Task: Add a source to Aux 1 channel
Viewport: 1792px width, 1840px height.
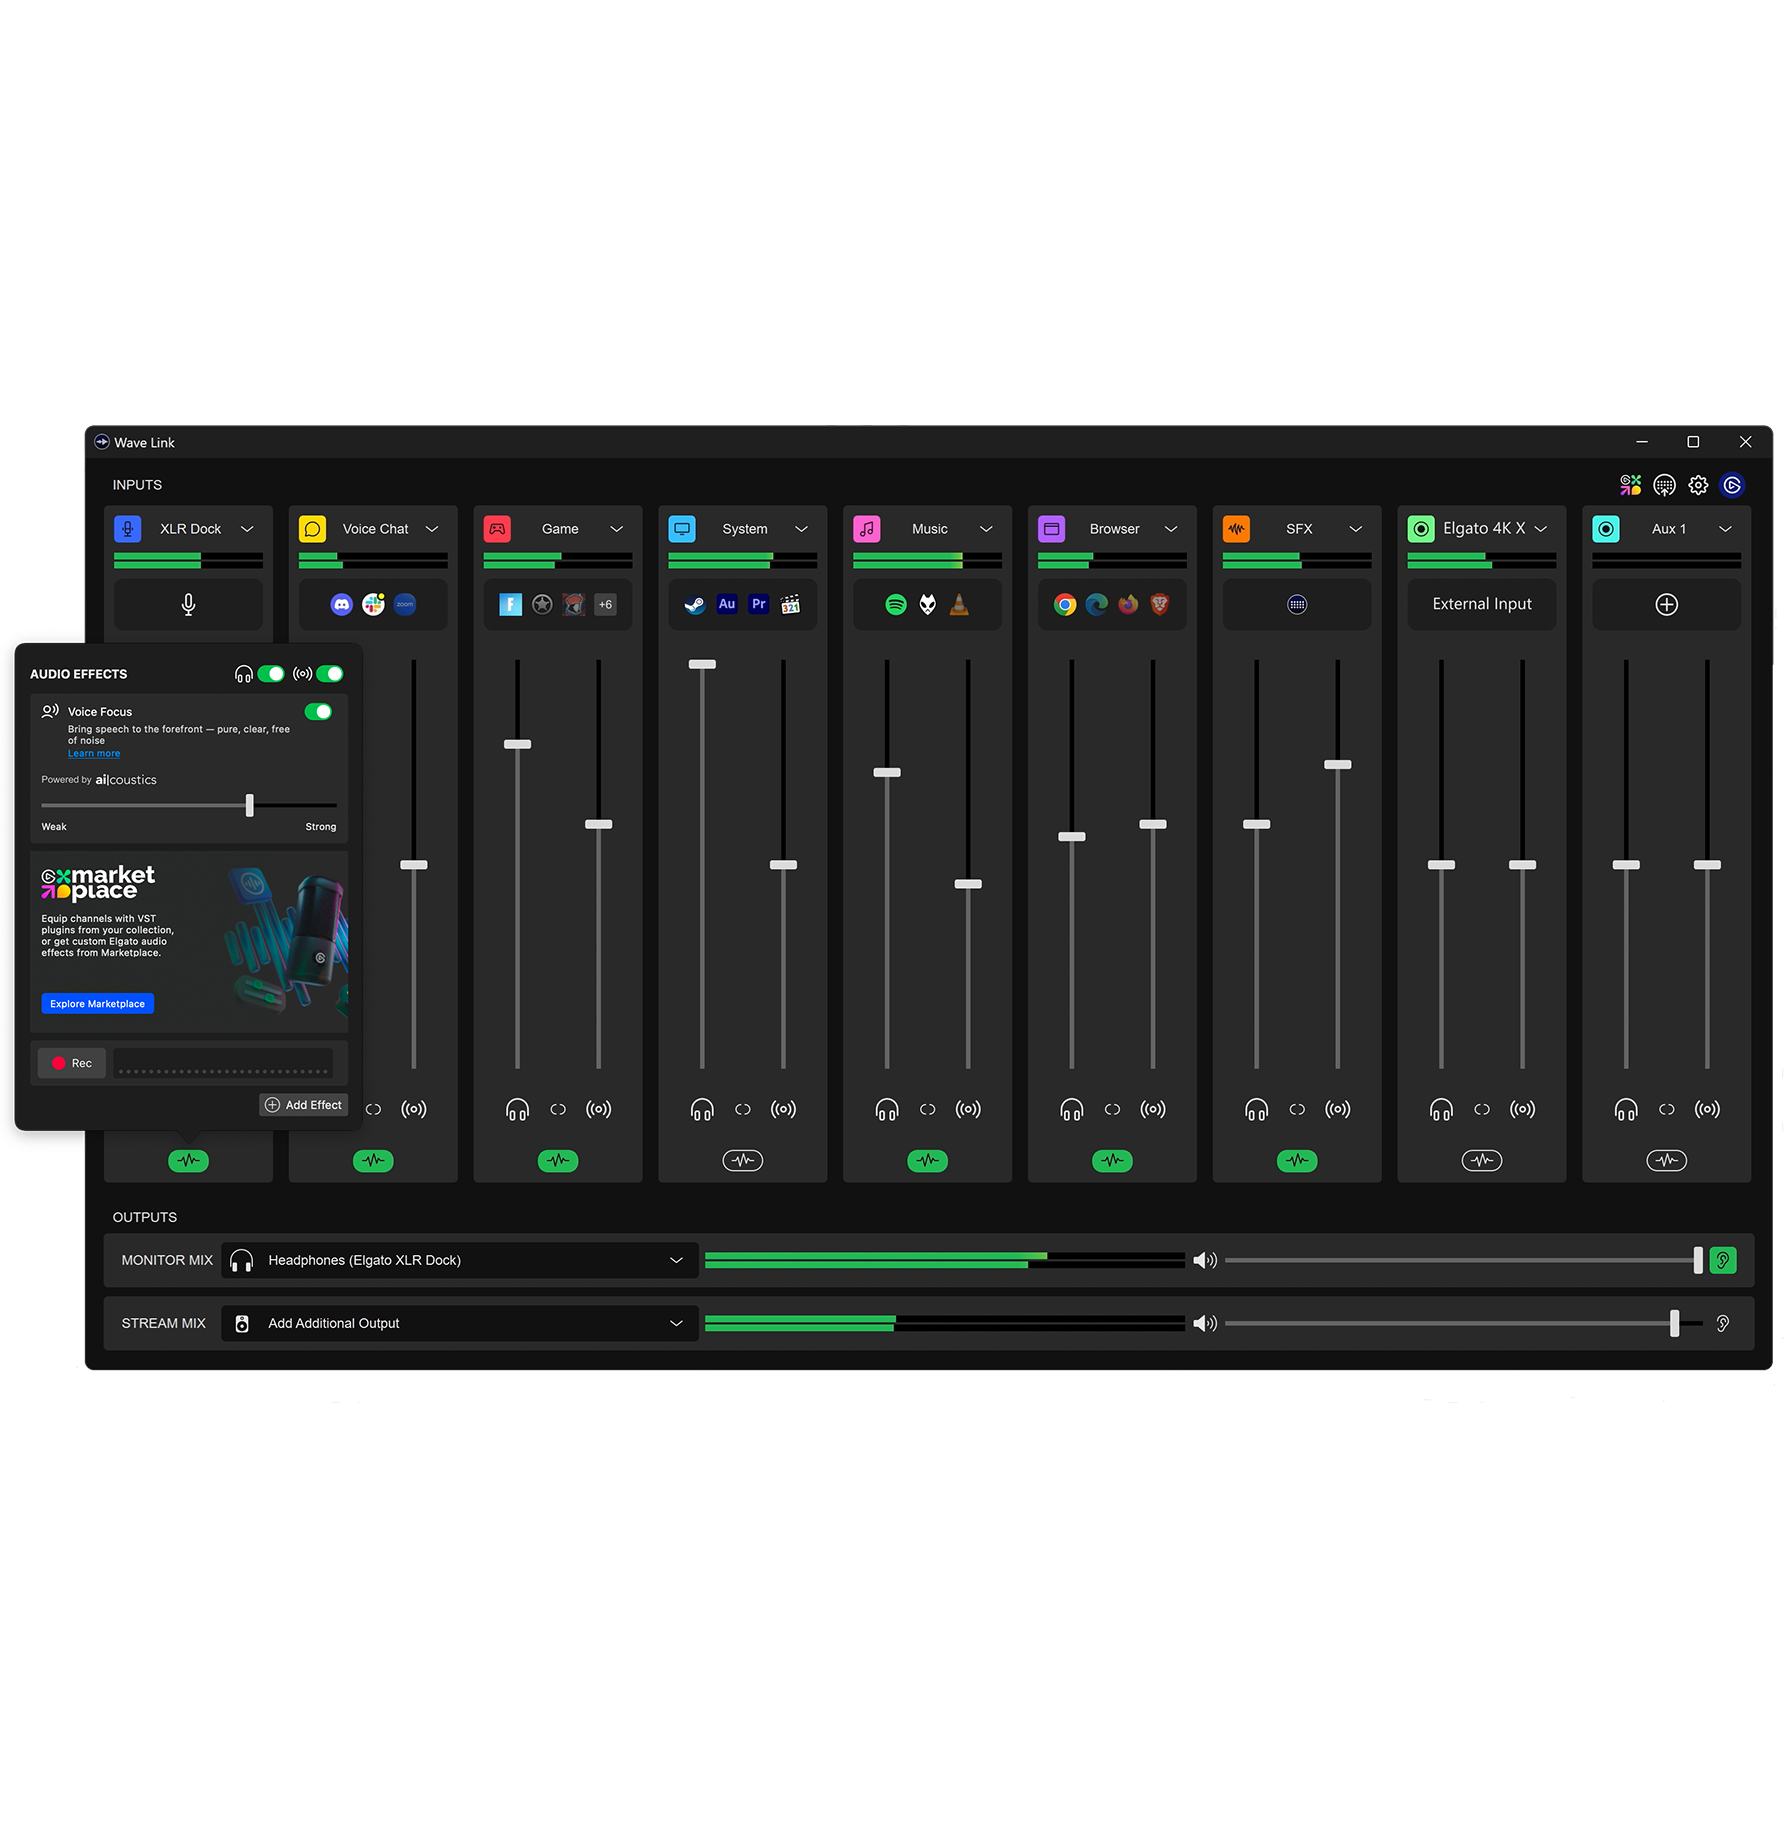Action: pos(1667,604)
